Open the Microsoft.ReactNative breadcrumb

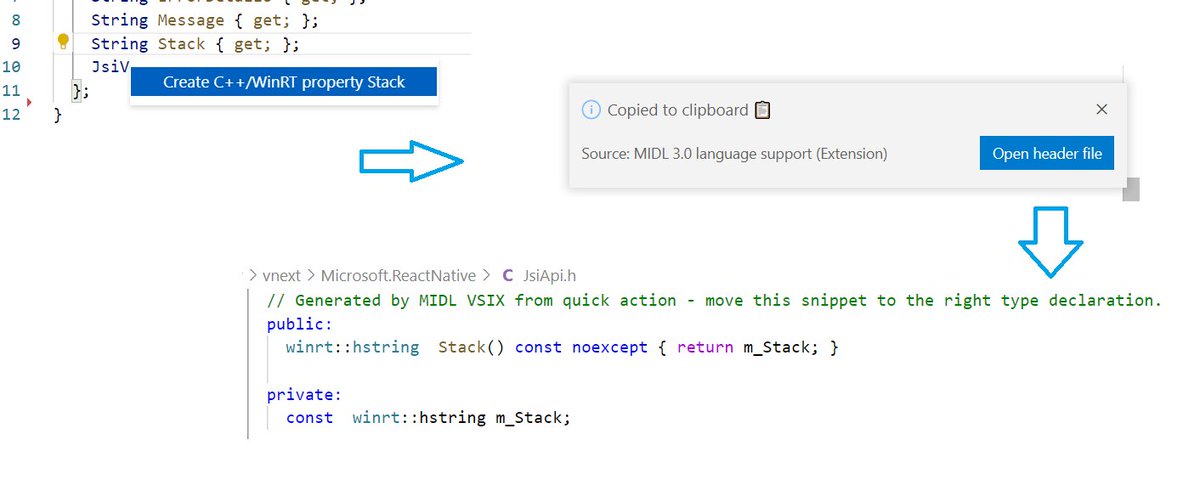point(400,275)
